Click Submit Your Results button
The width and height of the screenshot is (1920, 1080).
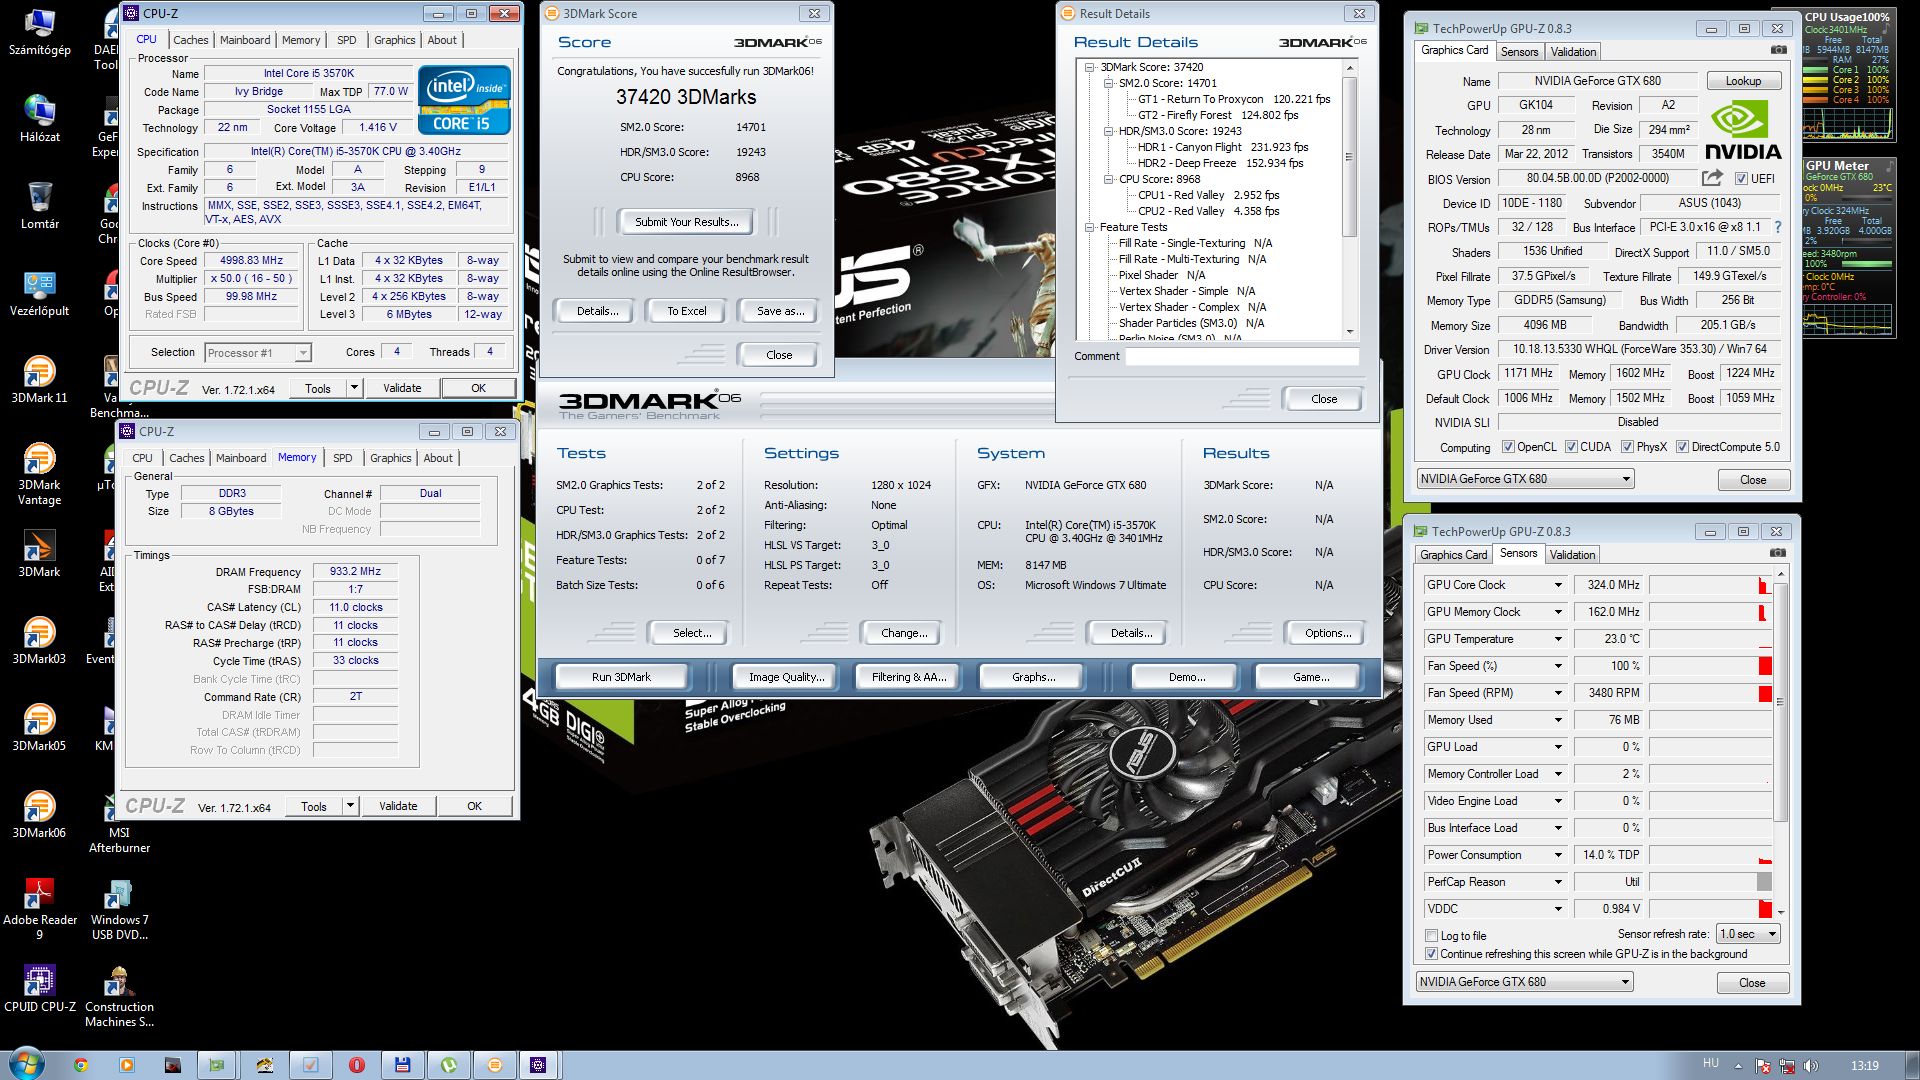[x=686, y=222]
